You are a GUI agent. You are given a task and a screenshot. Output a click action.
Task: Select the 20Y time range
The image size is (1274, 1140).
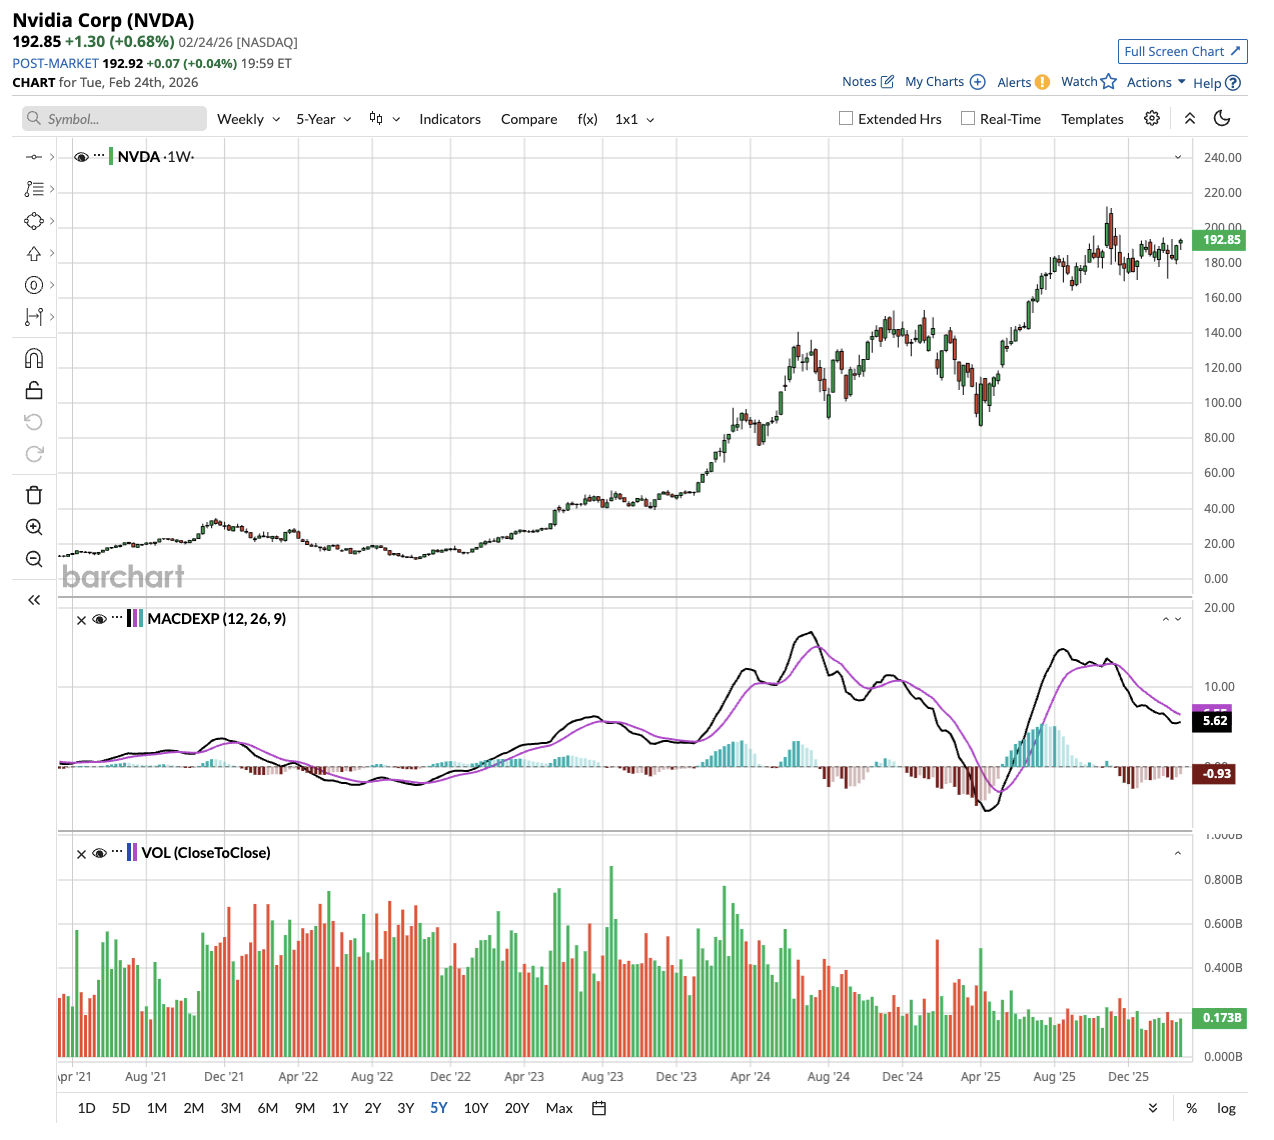pos(517,1108)
